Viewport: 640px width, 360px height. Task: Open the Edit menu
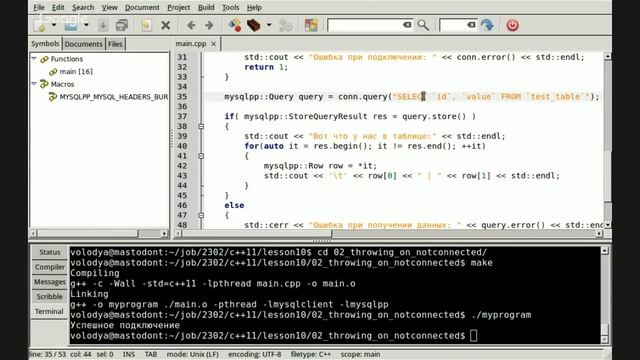(x=58, y=7)
